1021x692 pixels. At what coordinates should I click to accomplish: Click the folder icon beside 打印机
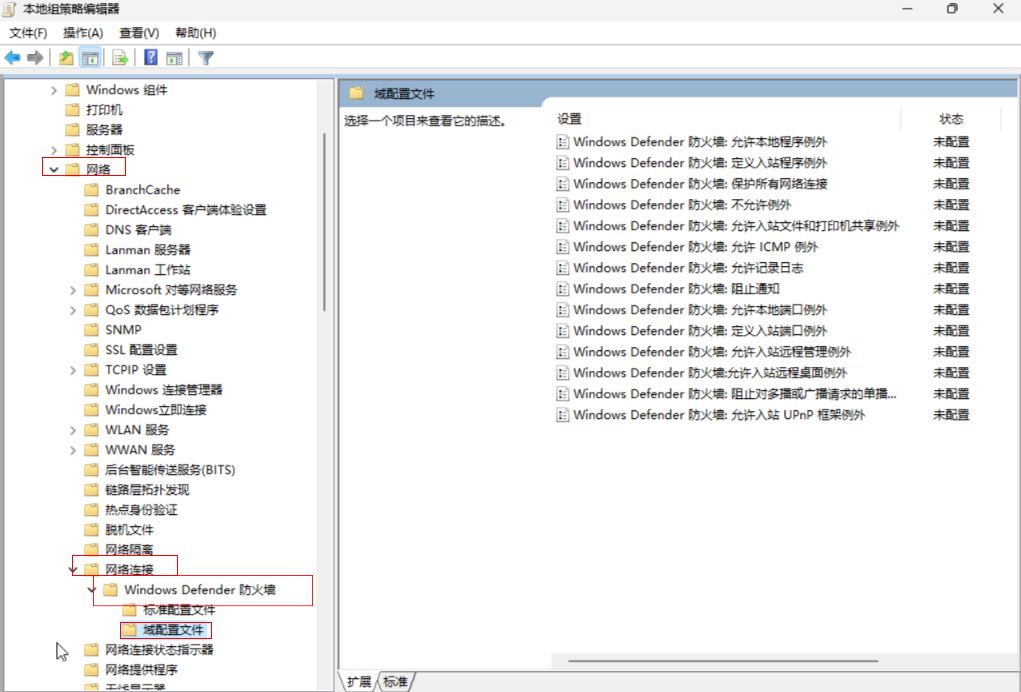(73, 109)
